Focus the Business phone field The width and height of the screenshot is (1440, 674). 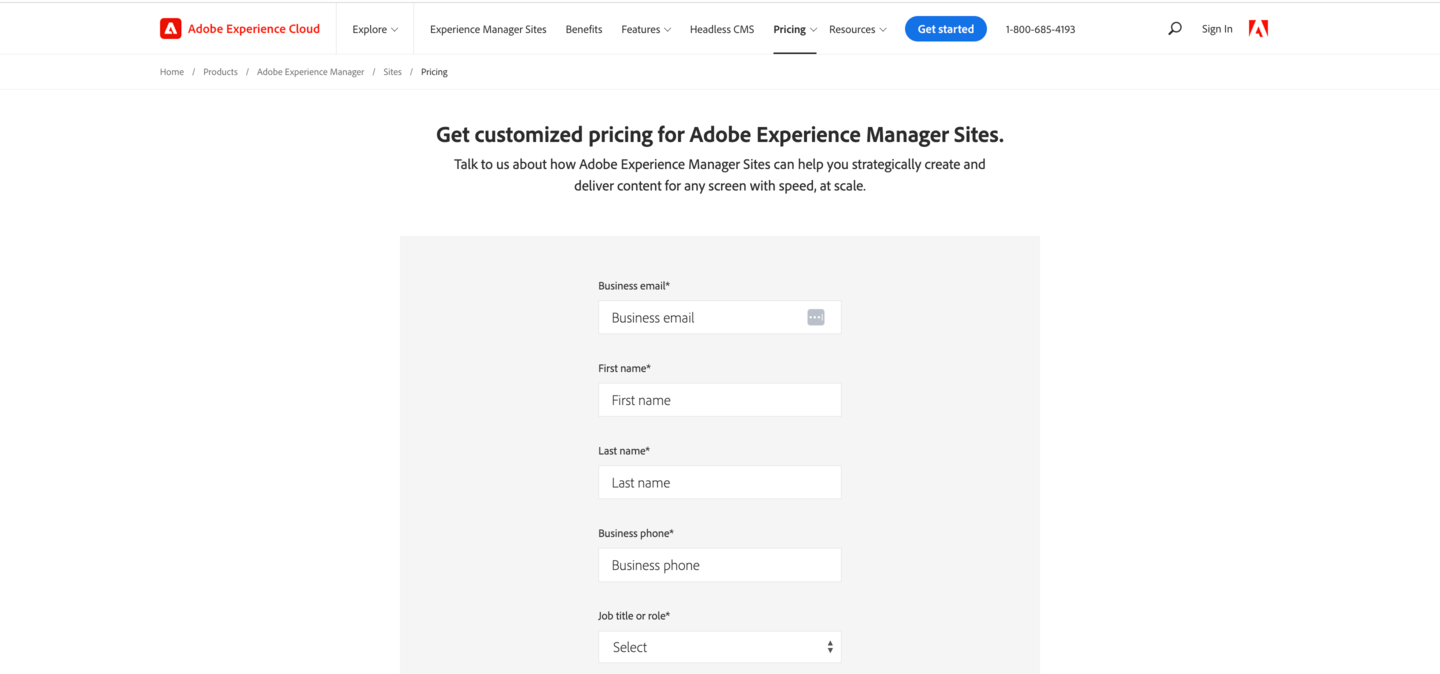720,565
